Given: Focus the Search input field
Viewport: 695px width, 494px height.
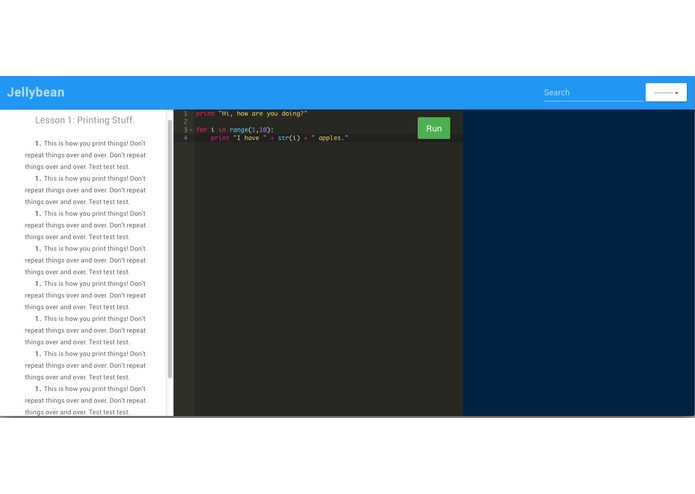Looking at the screenshot, I should (x=593, y=92).
